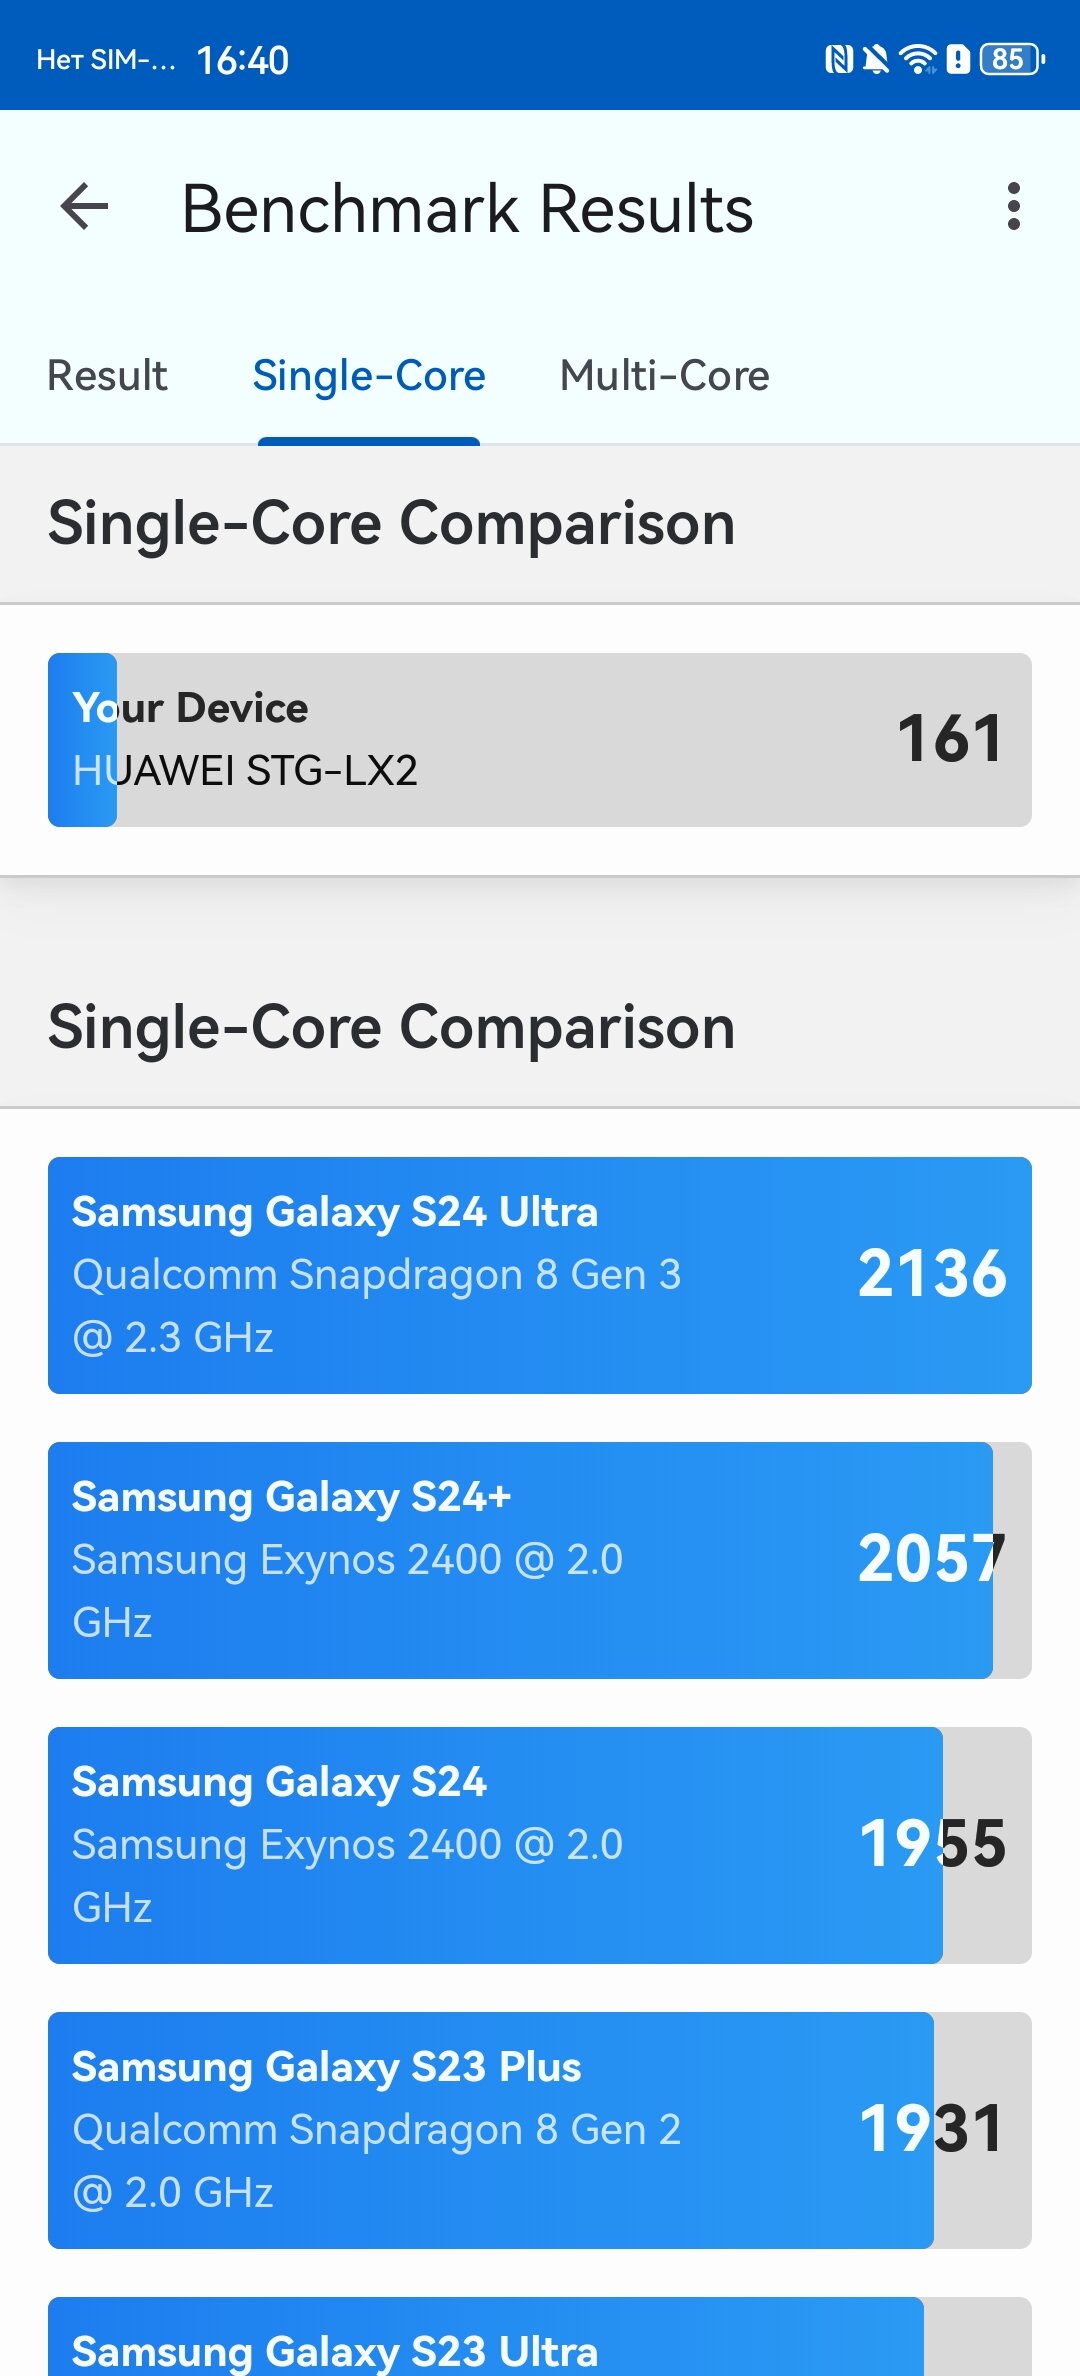The height and width of the screenshot is (2376, 1080).
Task: Tap the device score 161
Action: point(949,739)
